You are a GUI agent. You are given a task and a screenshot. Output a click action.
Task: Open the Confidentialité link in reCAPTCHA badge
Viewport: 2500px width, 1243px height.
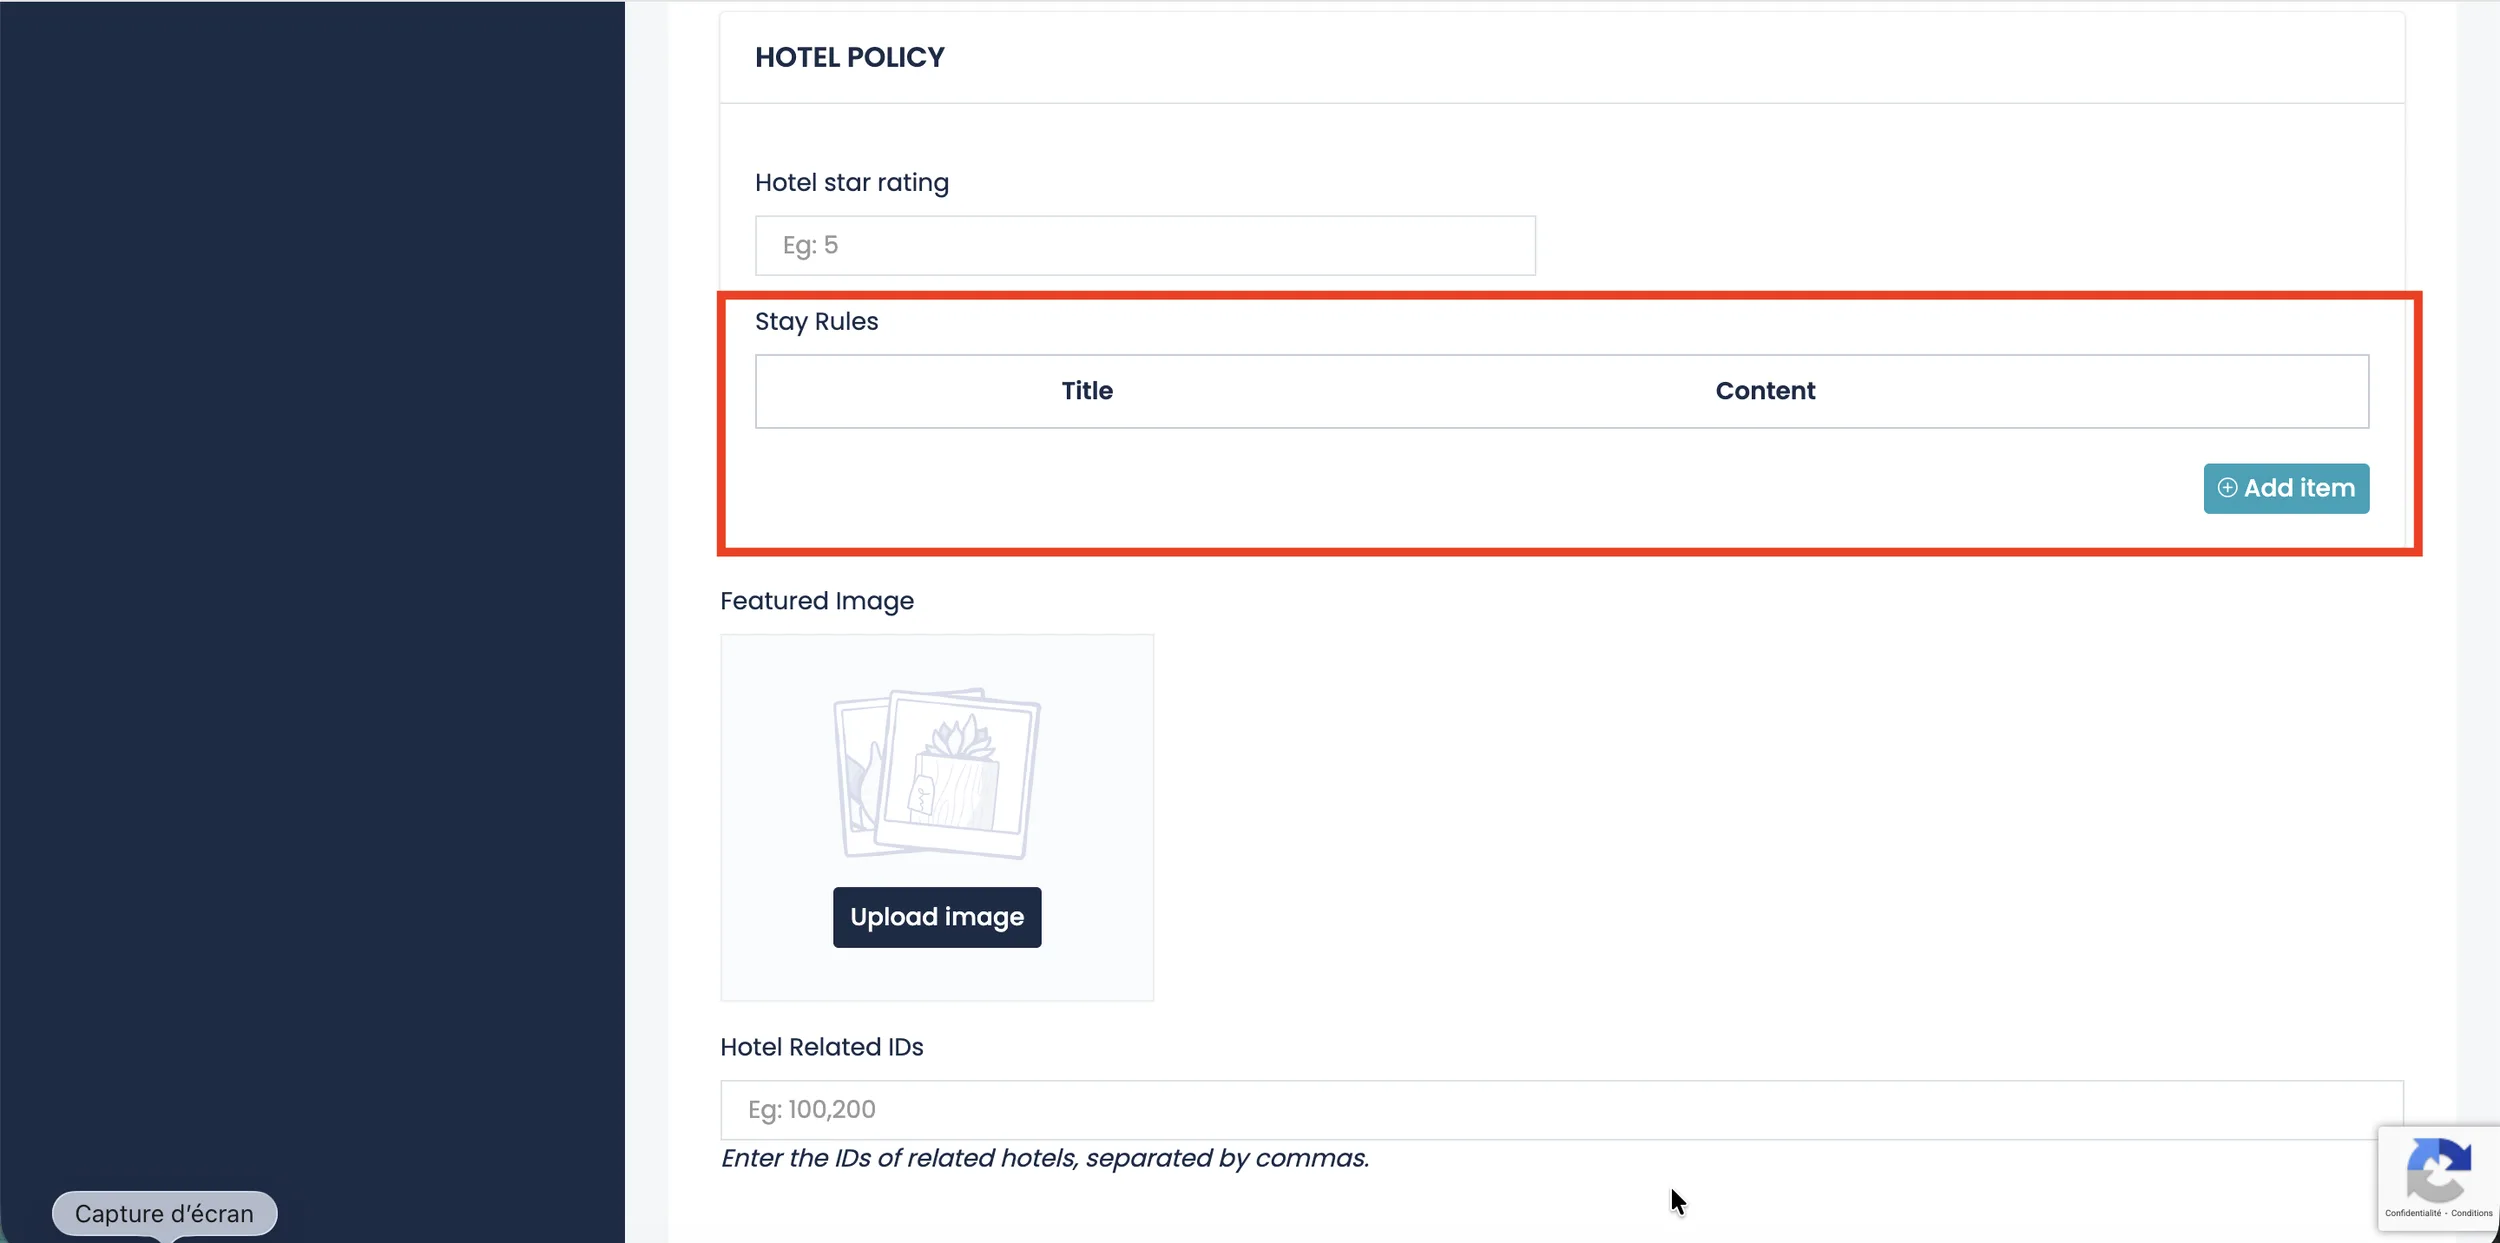(2412, 1213)
